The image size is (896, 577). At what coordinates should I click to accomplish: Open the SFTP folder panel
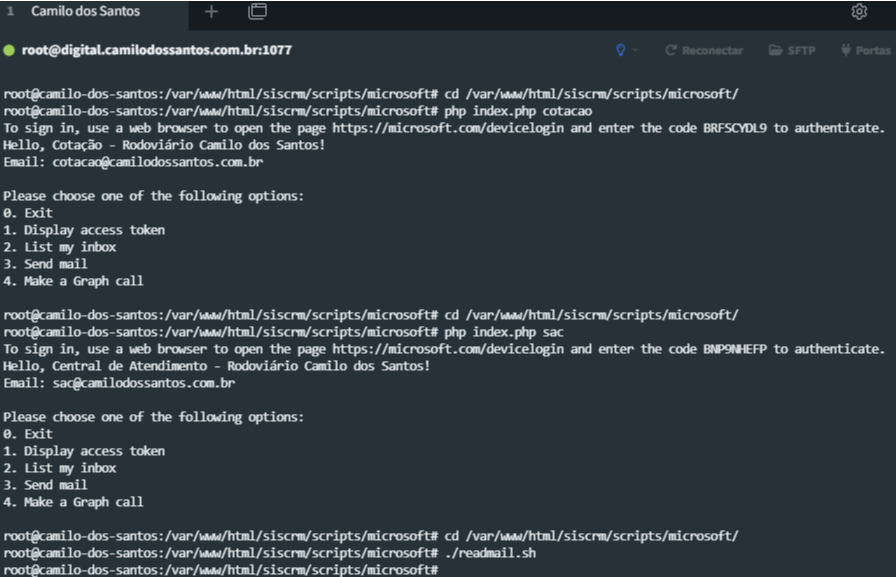tap(792, 50)
